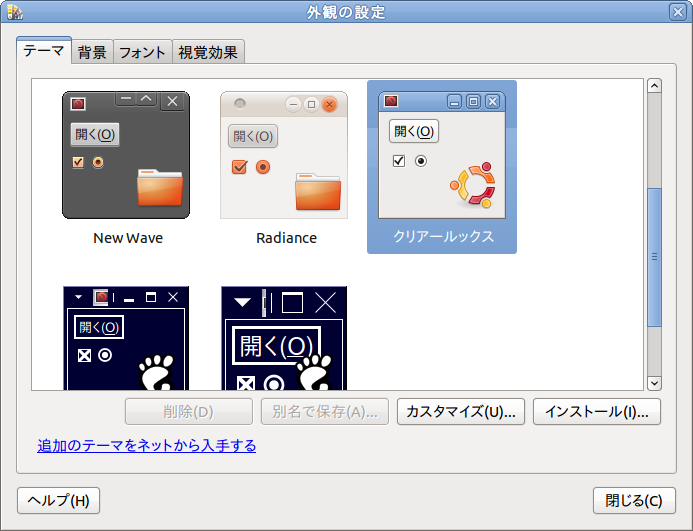Click the Radiance label text
693x531 pixels.
[x=286, y=238]
